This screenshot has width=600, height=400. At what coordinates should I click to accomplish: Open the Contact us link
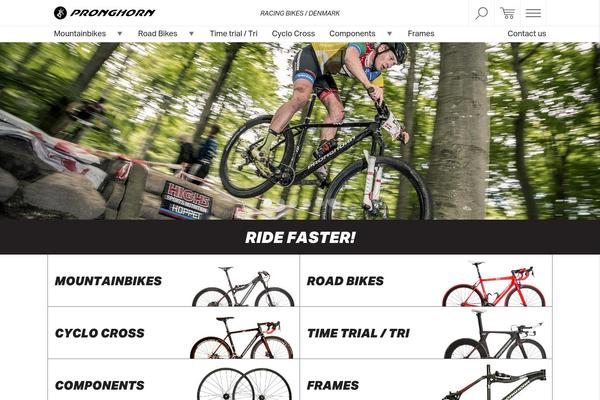pyautogui.click(x=527, y=34)
